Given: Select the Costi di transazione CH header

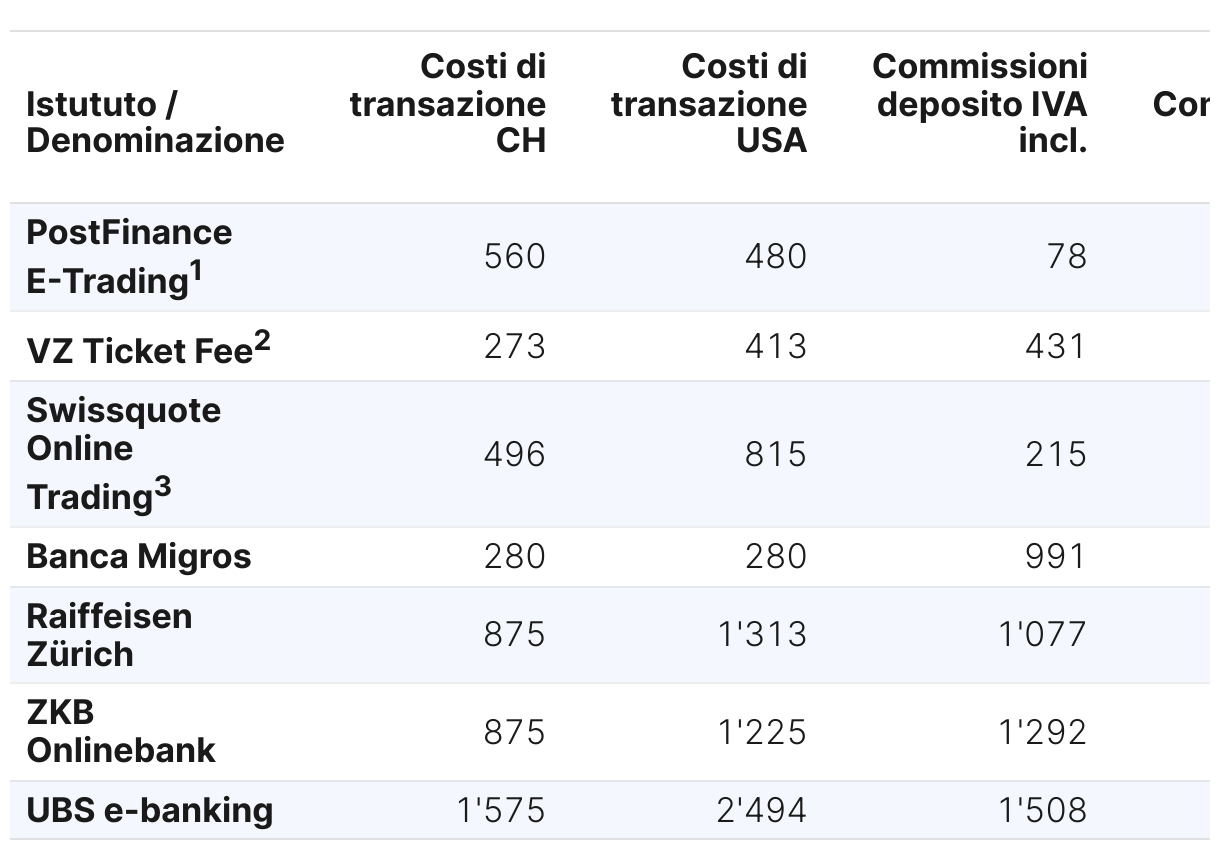Looking at the screenshot, I should [448, 103].
